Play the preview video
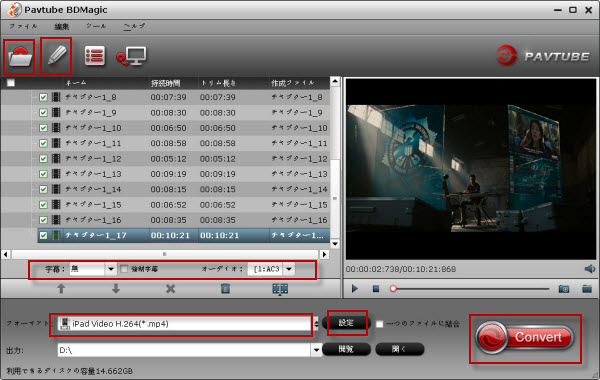Image resolution: width=600 pixels, height=380 pixels. click(355, 289)
